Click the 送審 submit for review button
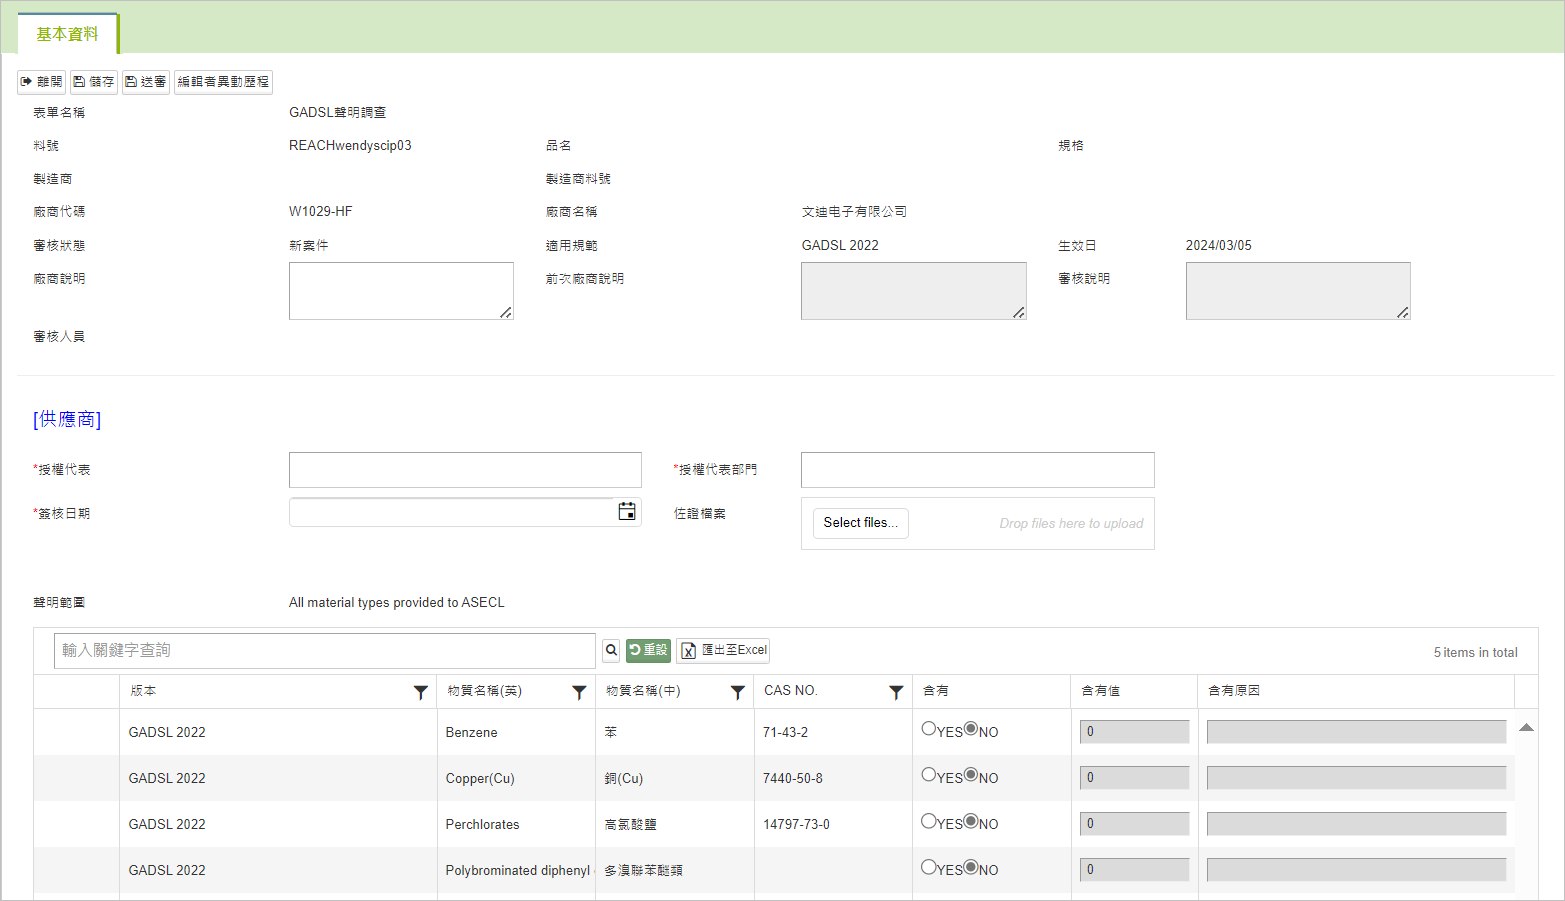The height and width of the screenshot is (901, 1565). click(x=146, y=82)
